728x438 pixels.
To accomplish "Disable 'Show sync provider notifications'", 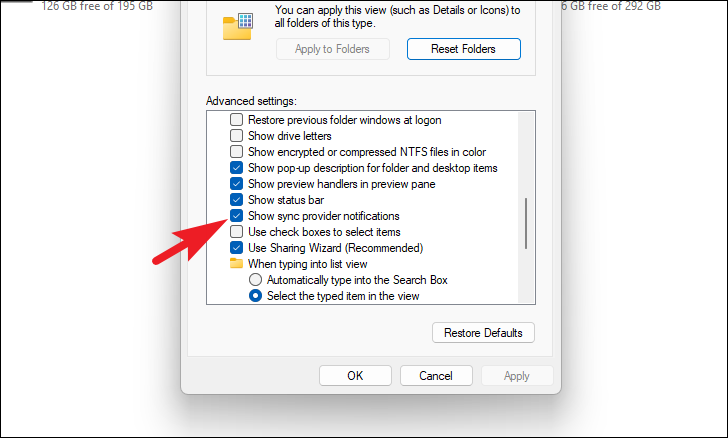I will (x=236, y=216).
